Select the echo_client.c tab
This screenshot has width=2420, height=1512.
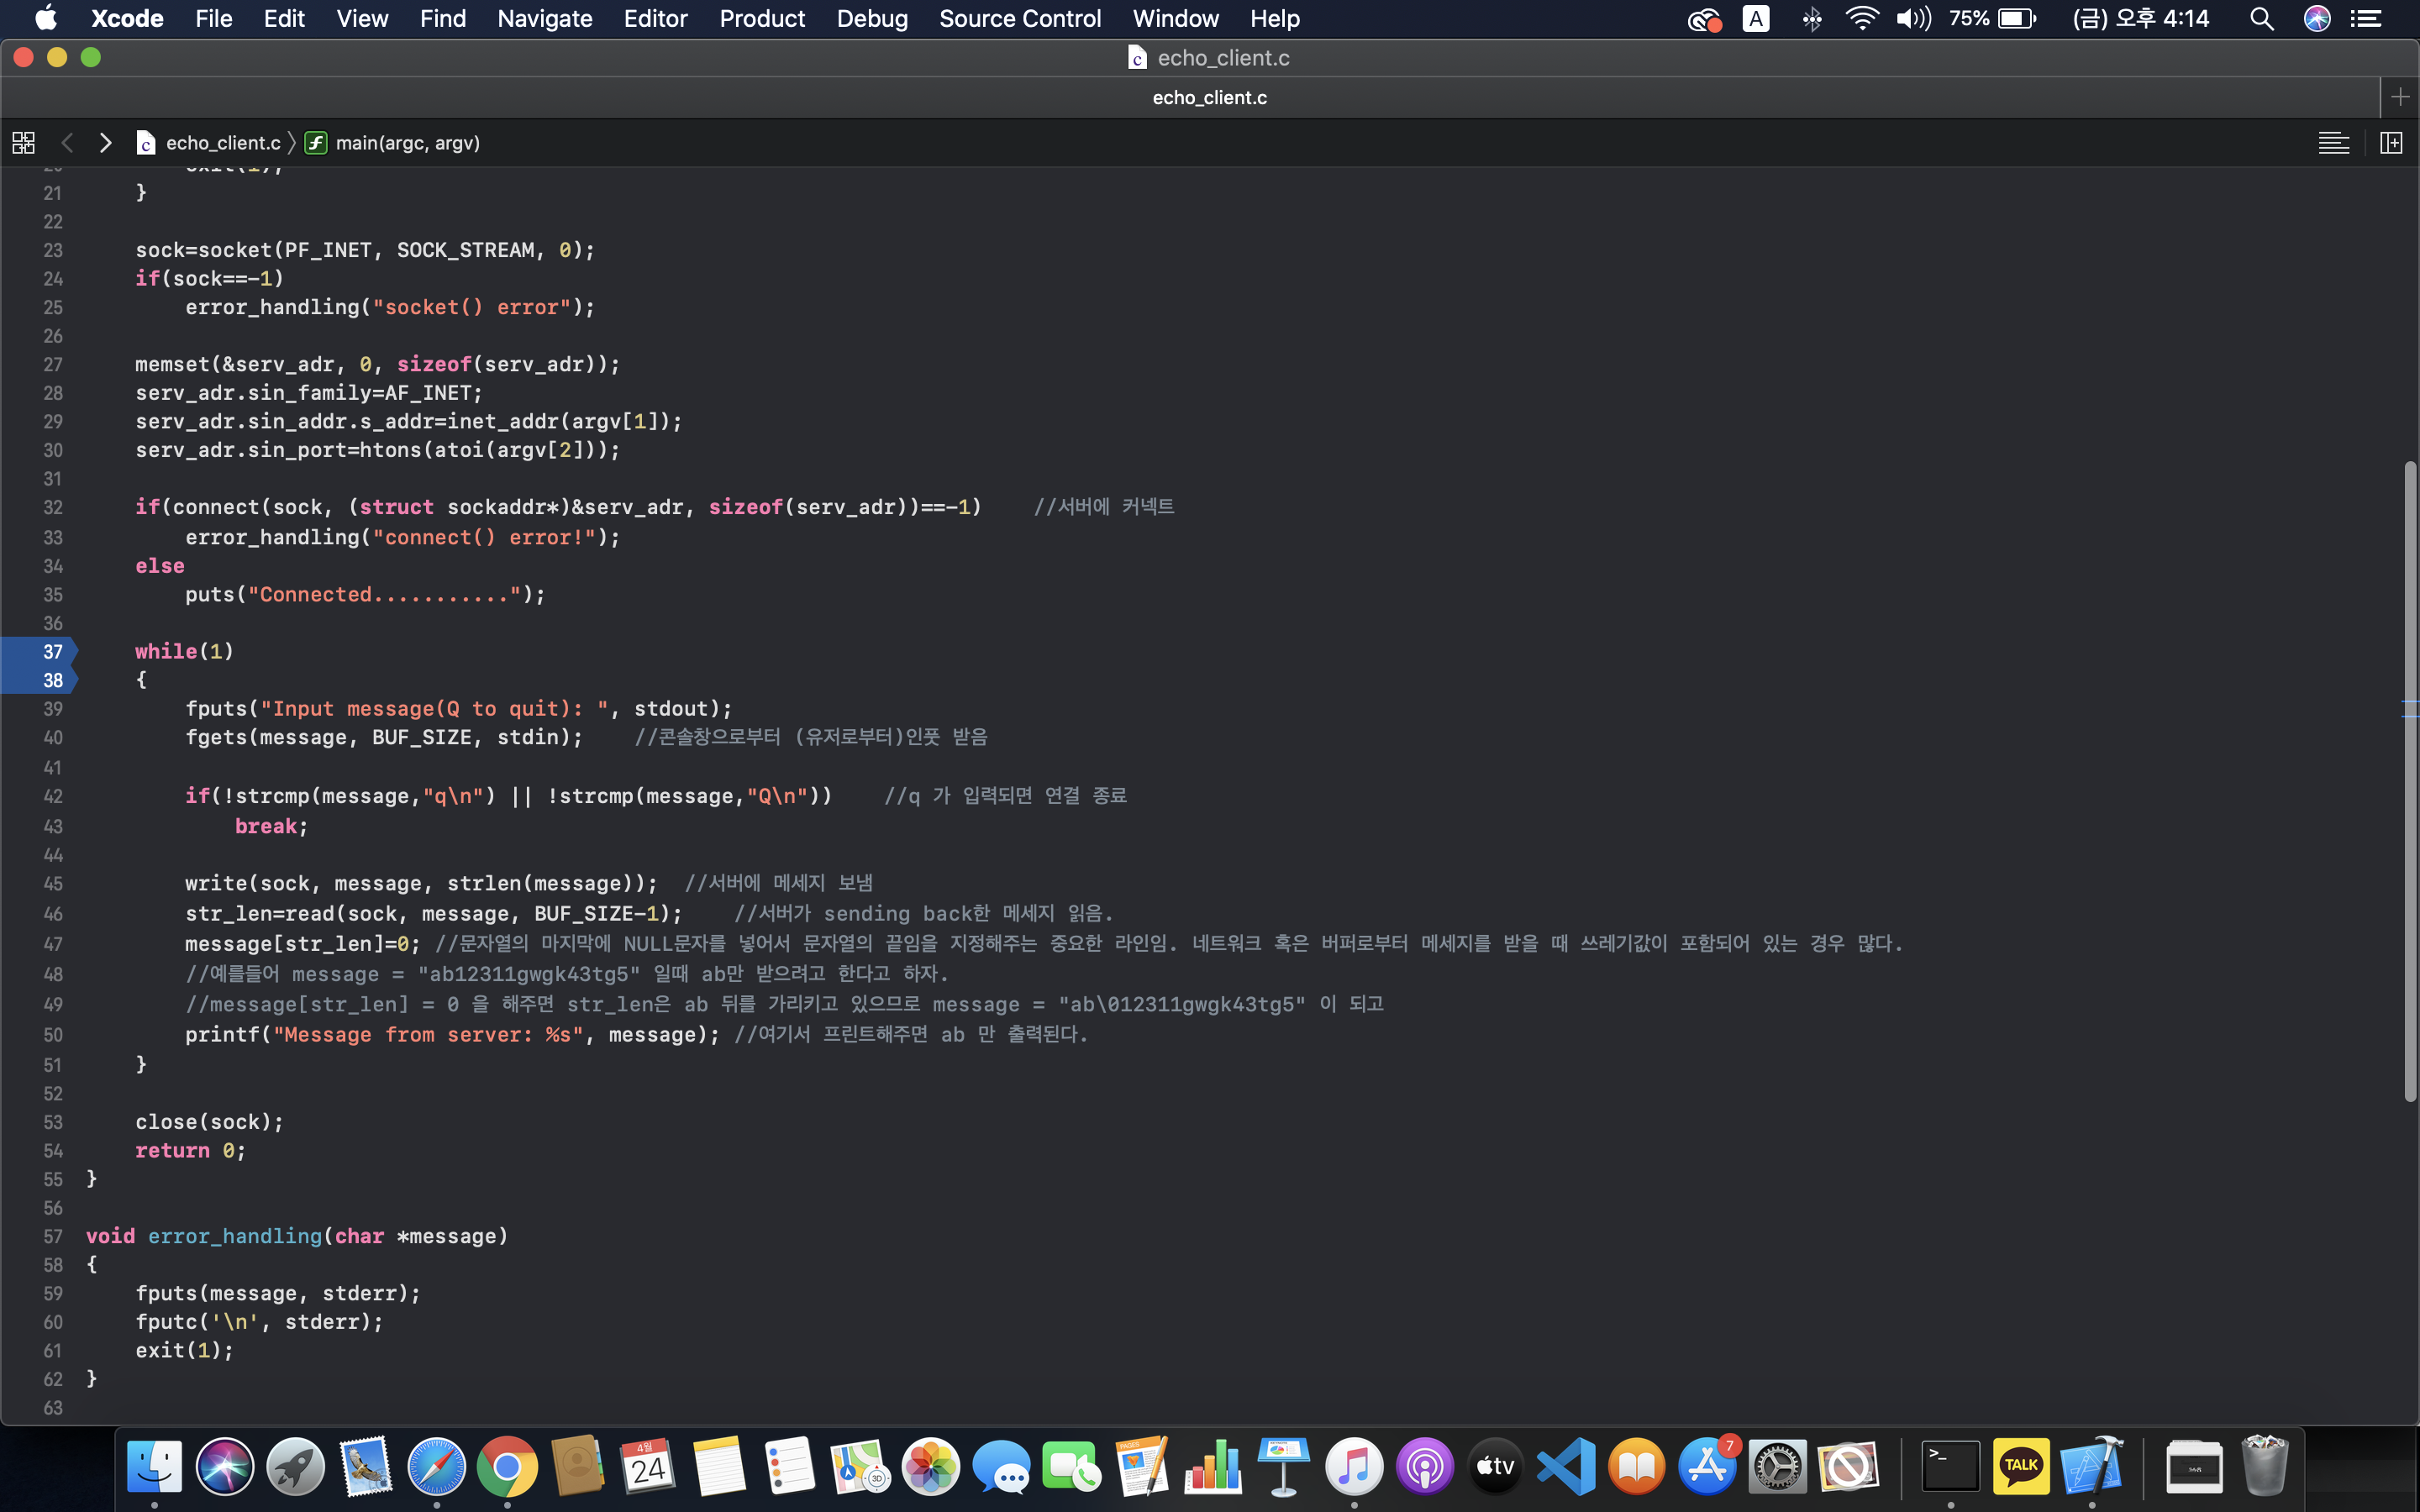click(x=1209, y=97)
